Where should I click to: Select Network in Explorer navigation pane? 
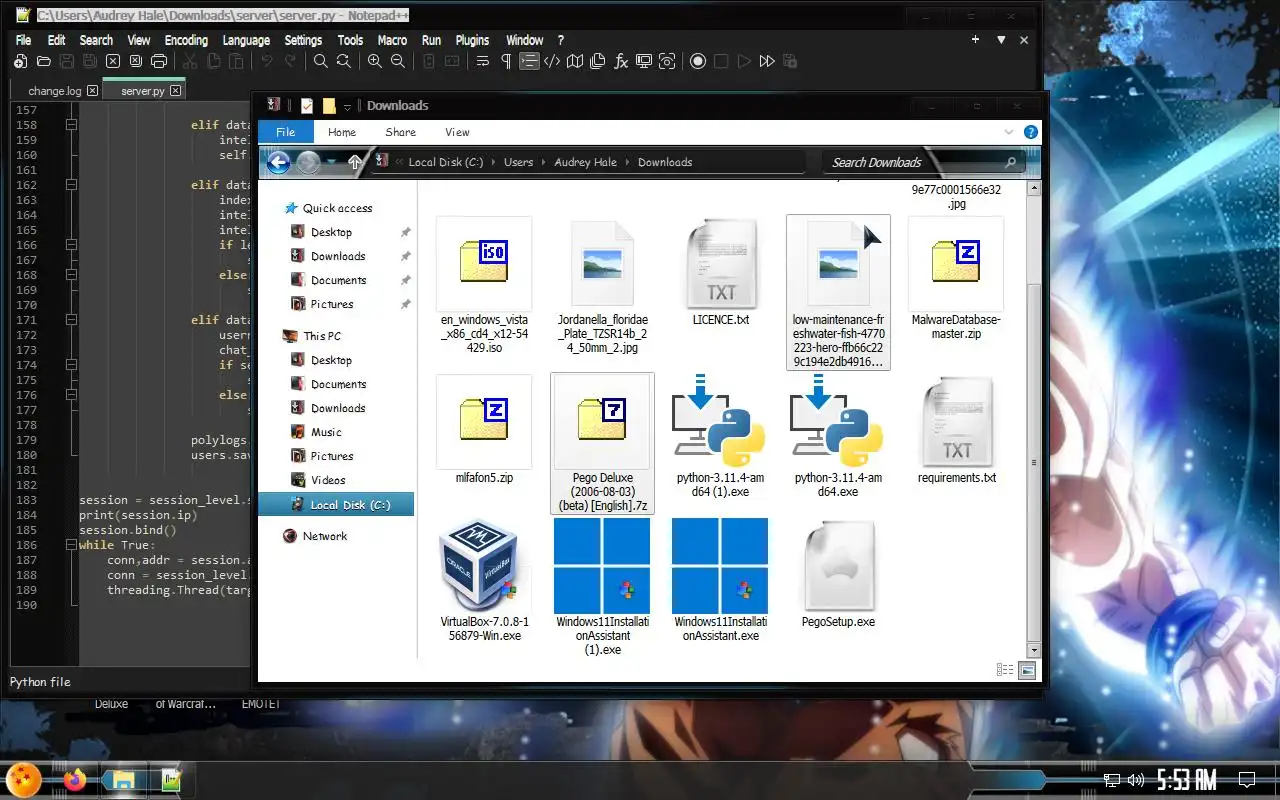click(x=325, y=536)
